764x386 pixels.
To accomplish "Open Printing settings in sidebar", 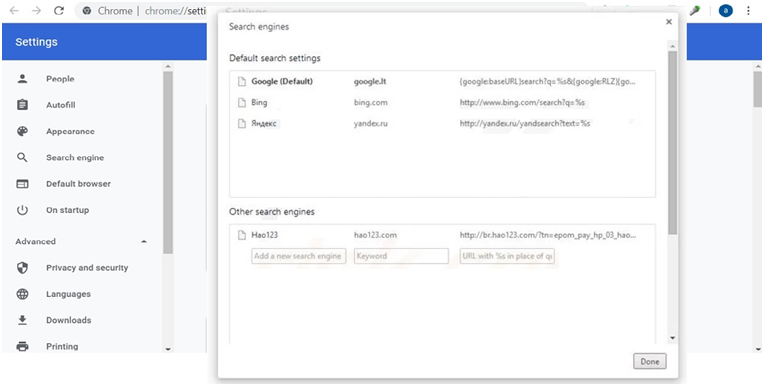I will click(62, 347).
